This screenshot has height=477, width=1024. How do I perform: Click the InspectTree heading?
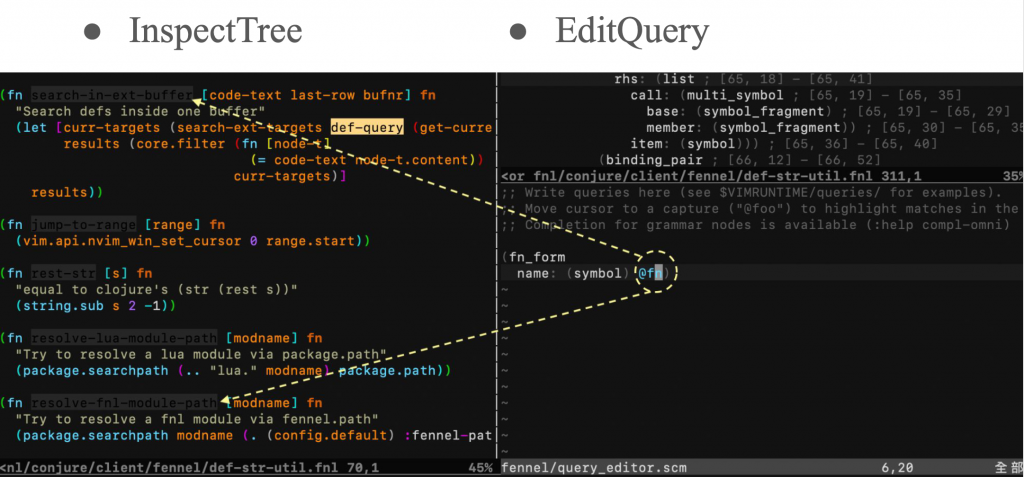(x=216, y=31)
